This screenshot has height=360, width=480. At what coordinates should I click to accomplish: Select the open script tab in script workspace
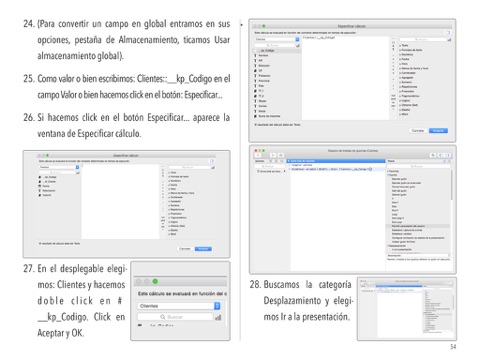336,161
